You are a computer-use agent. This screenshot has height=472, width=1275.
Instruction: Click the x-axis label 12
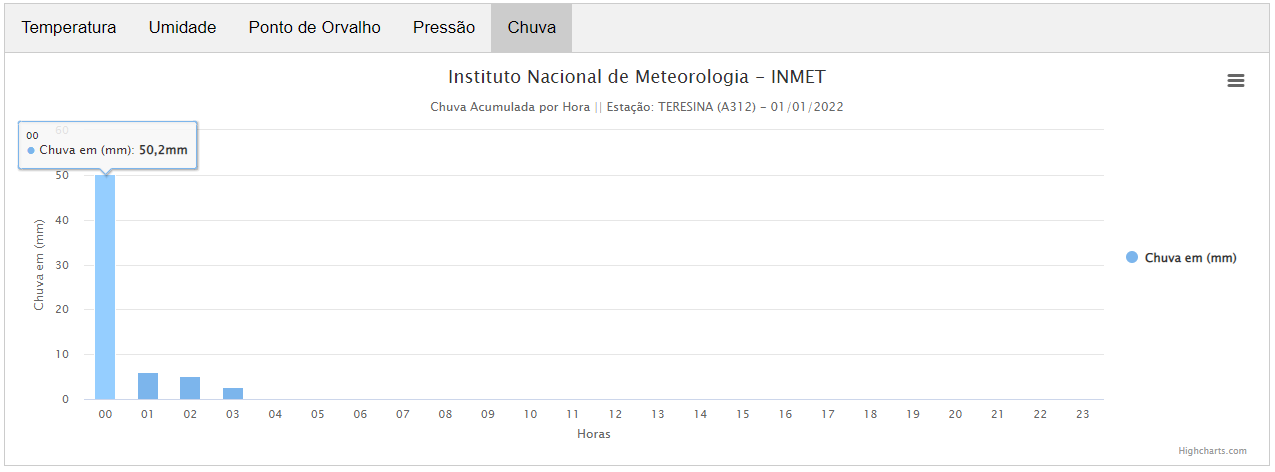point(615,414)
